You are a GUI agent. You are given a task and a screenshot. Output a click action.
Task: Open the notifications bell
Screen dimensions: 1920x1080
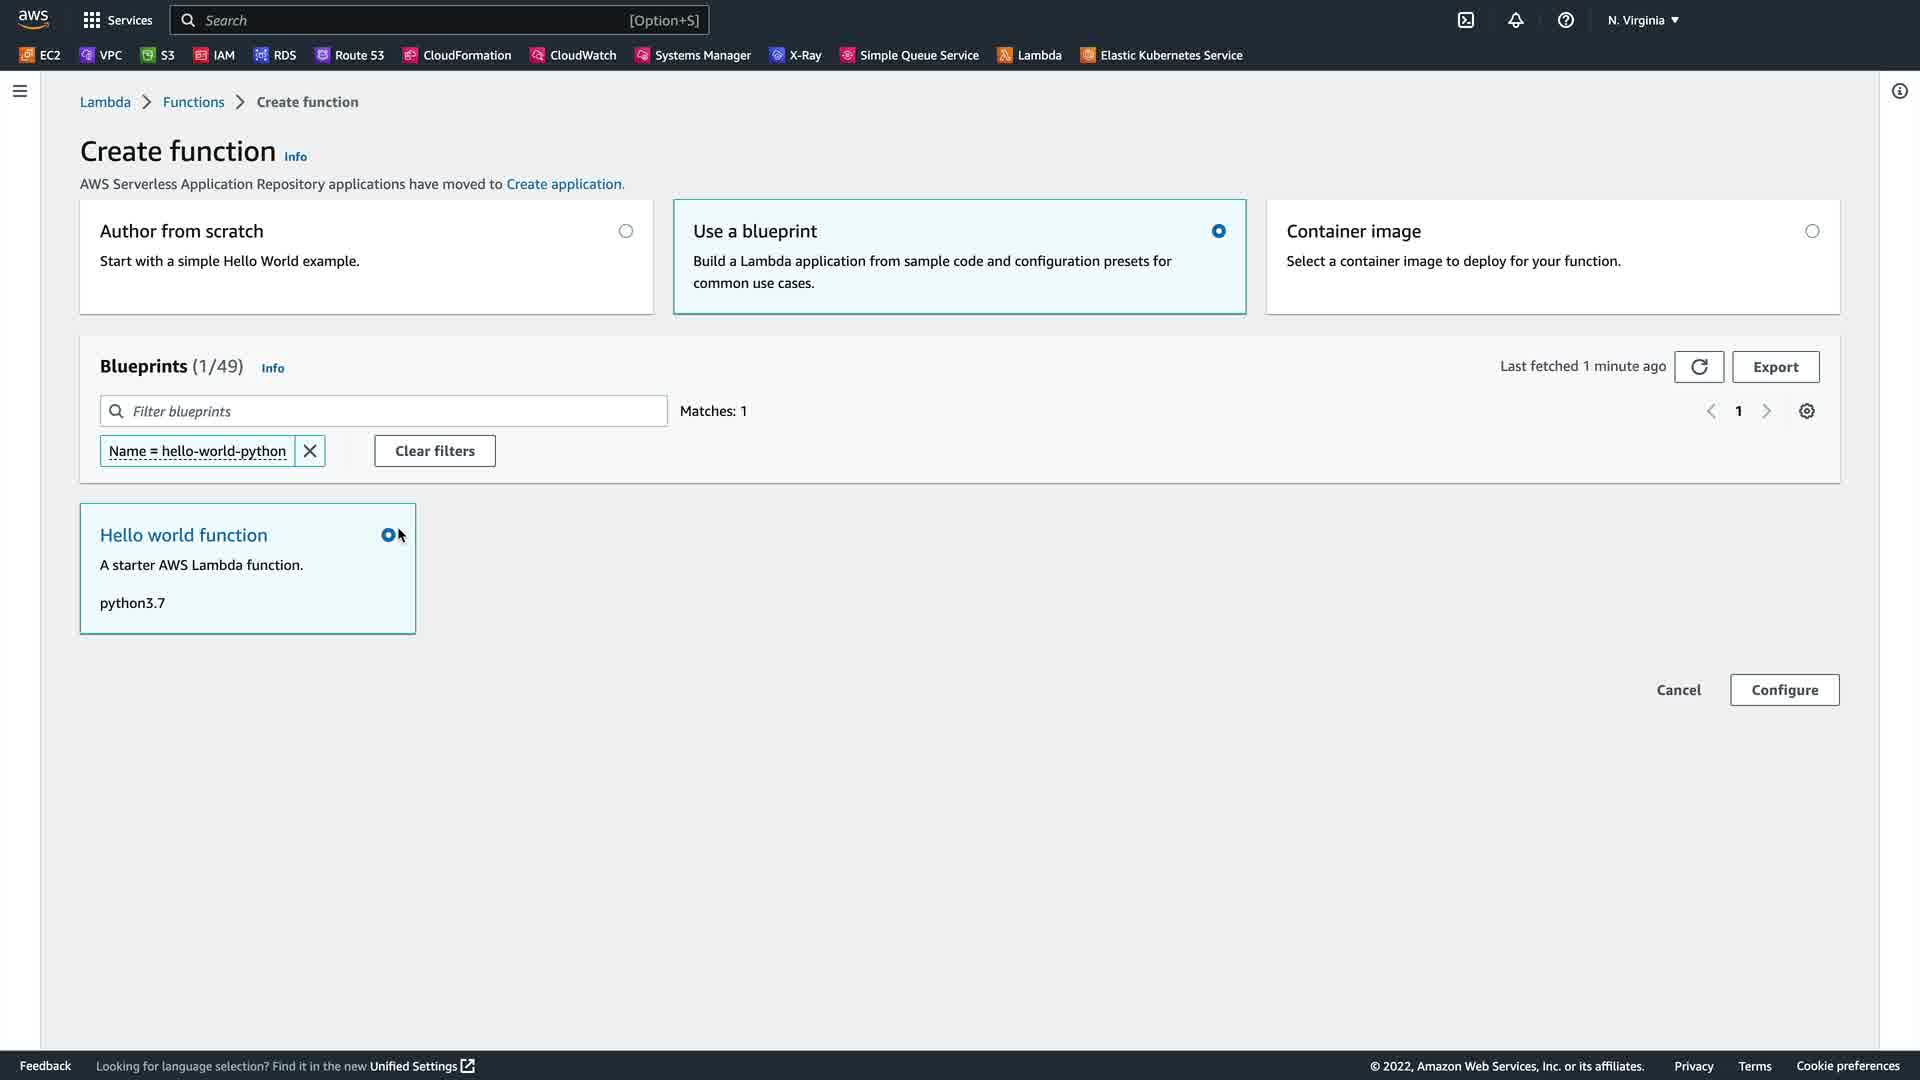click(1516, 20)
